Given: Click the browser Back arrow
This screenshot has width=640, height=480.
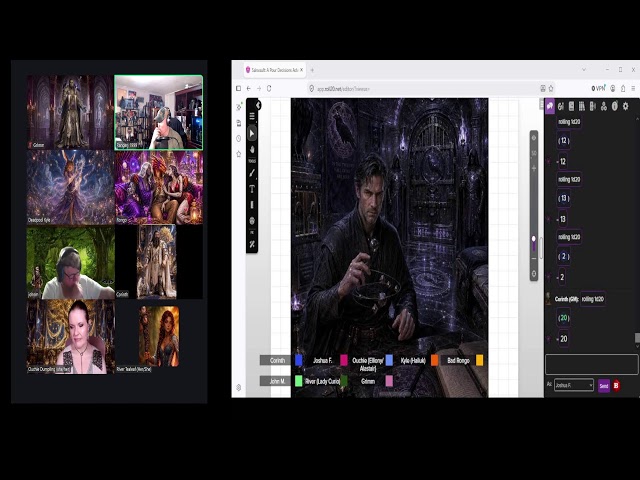Looking at the screenshot, I should click(x=249, y=88).
